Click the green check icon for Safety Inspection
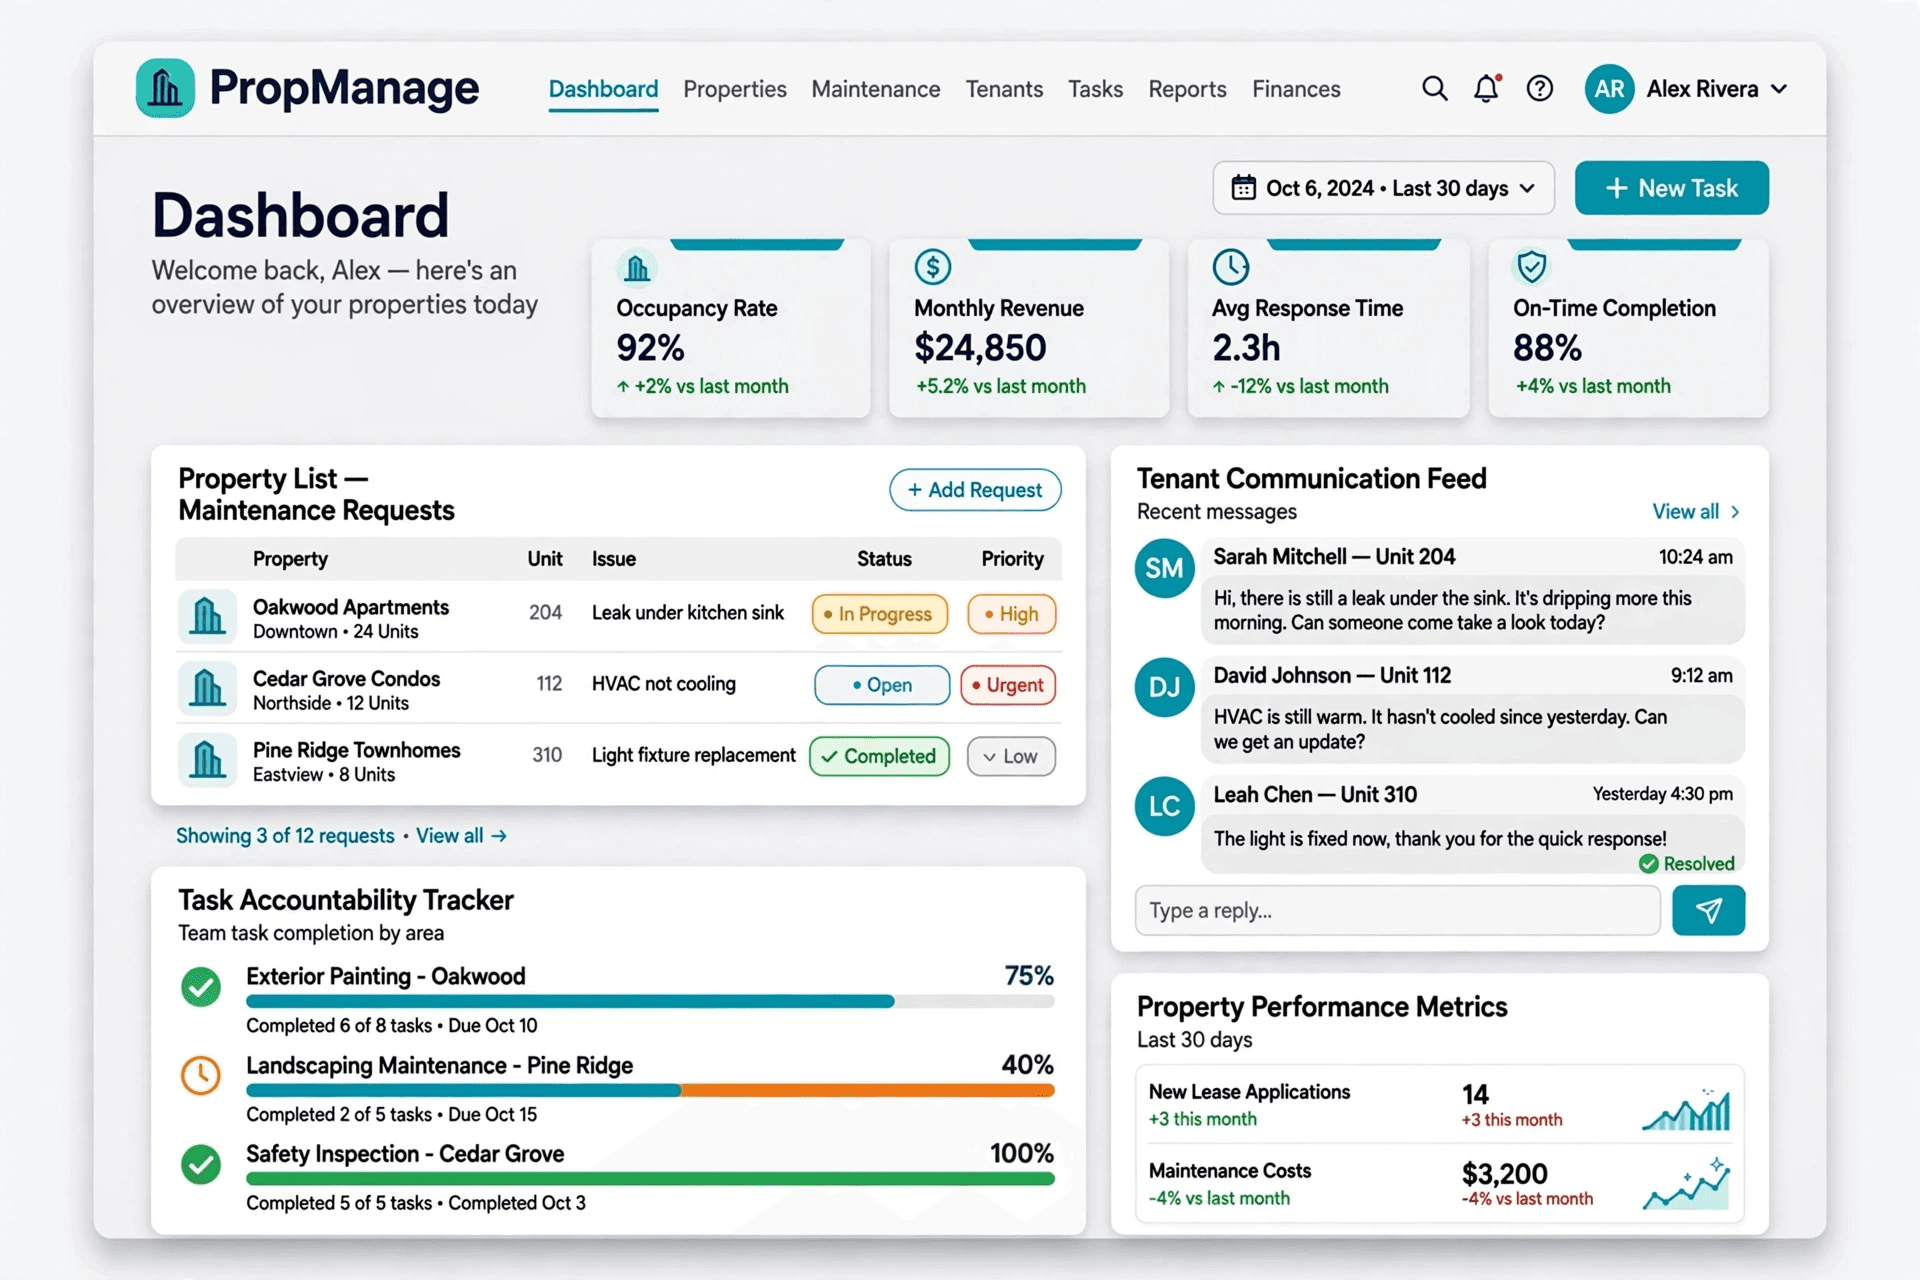The height and width of the screenshot is (1280, 1920). point(201,1164)
